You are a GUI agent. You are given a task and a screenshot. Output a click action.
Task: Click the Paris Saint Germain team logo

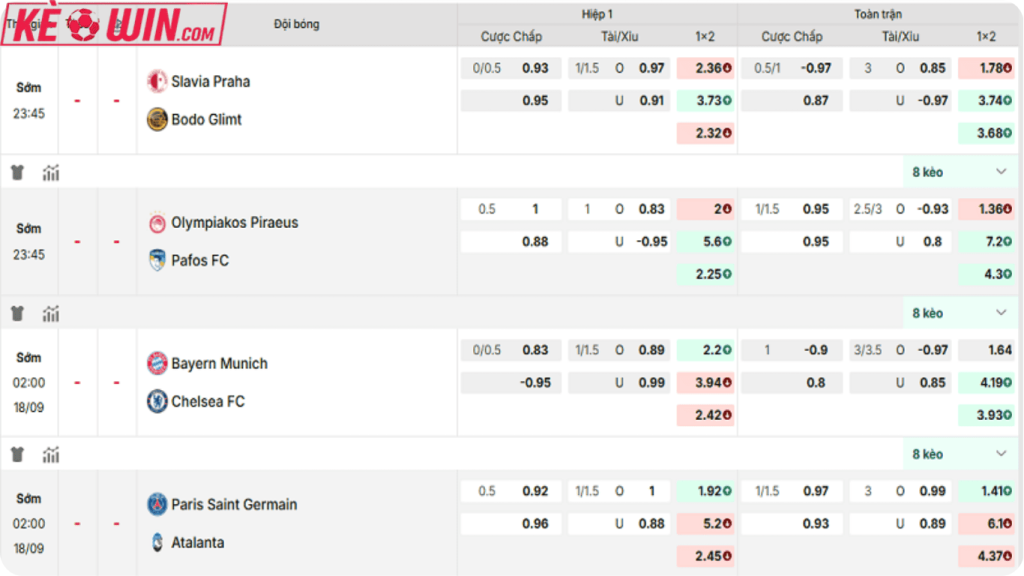157,505
